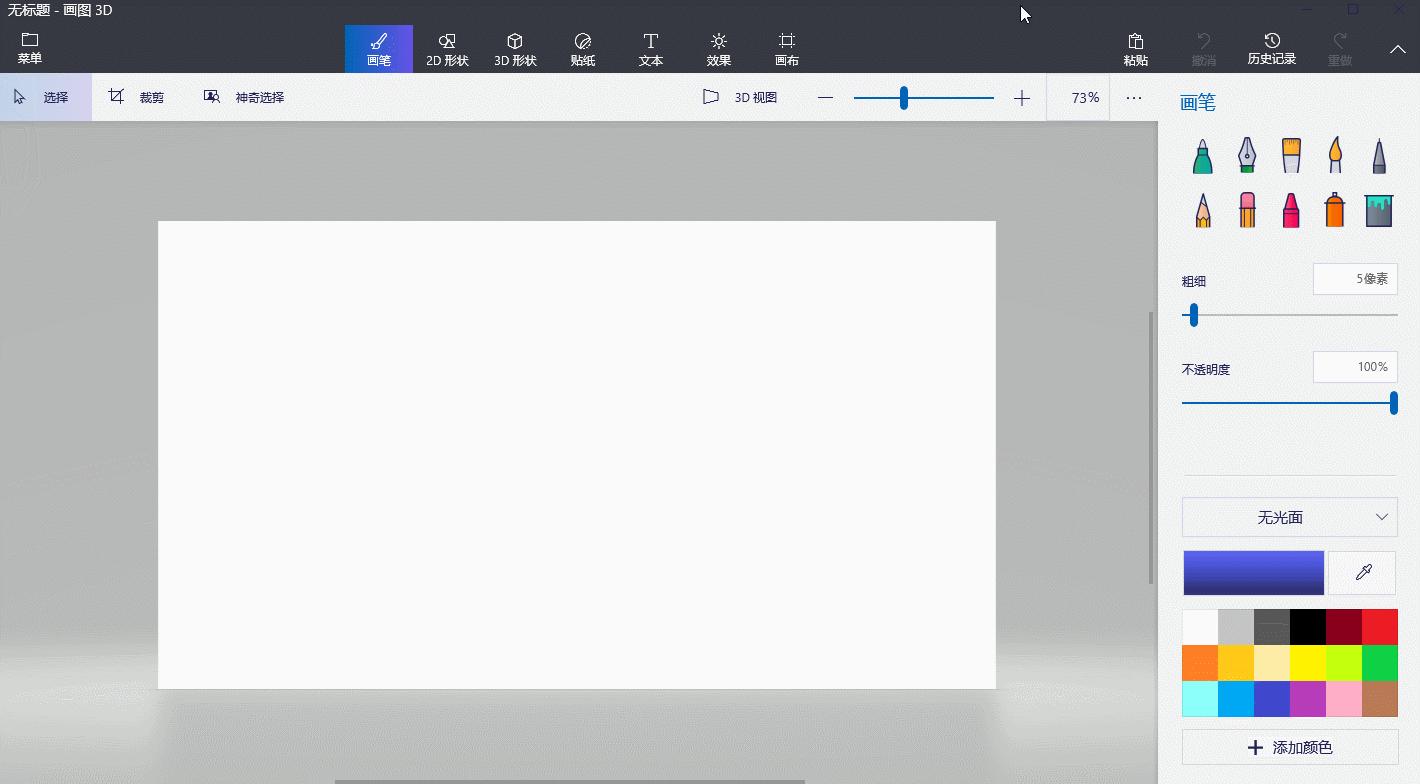Select the orange spray can tool
This screenshot has height=784, width=1420.
[1335, 210]
